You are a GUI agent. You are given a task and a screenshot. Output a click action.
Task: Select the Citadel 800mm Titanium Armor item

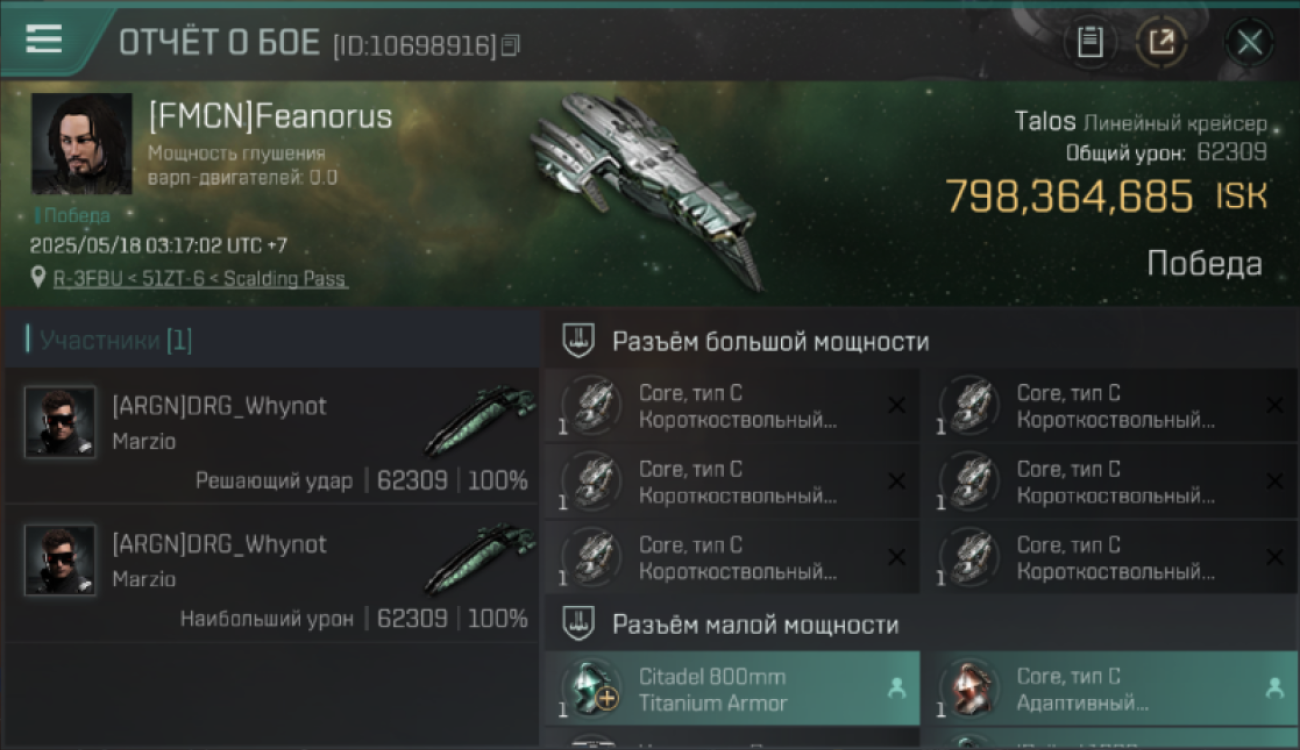click(732, 689)
